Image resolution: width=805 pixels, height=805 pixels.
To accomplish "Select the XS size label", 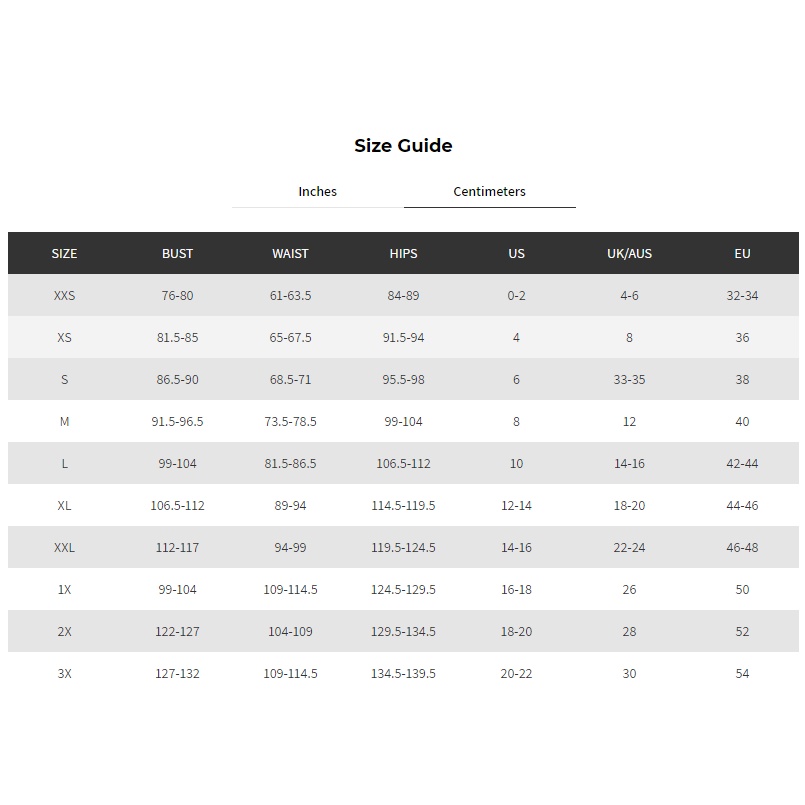I will pyautogui.click(x=64, y=337).
